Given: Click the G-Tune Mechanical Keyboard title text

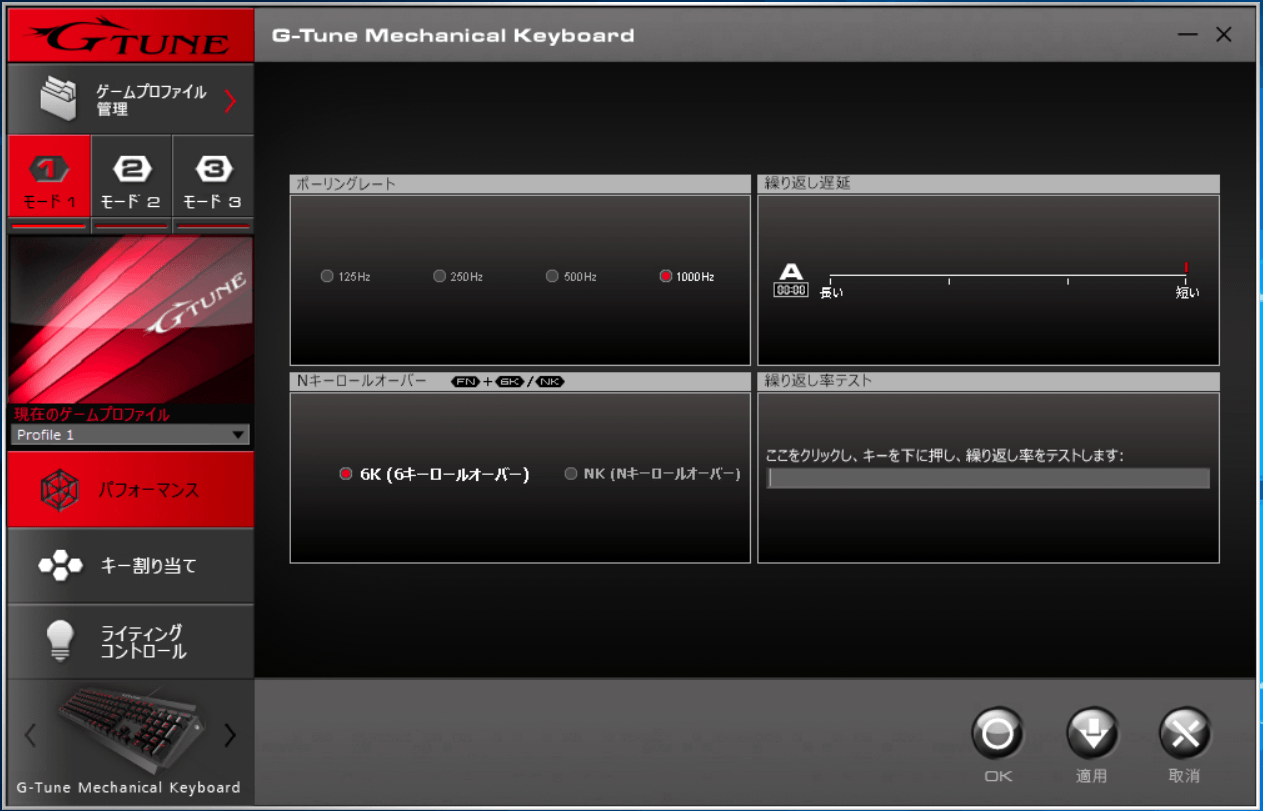Looking at the screenshot, I should coord(453,35).
